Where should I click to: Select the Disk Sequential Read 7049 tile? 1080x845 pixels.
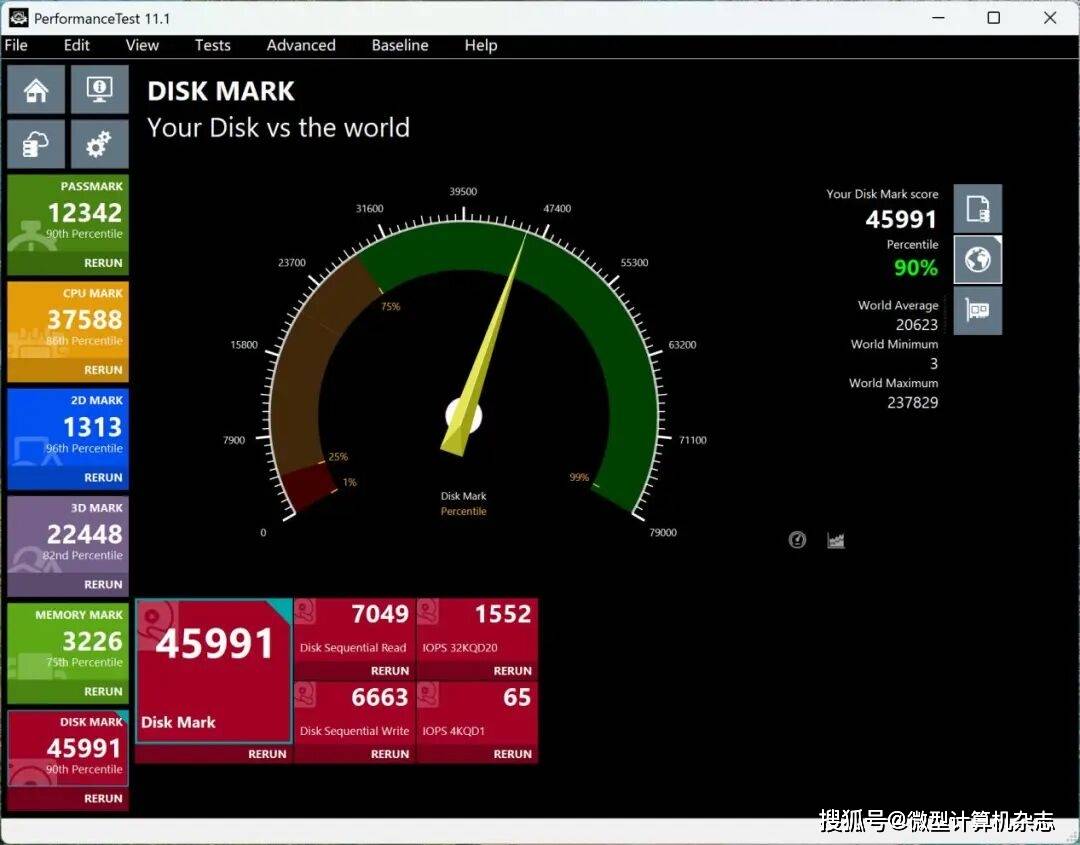[x=354, y=630]
